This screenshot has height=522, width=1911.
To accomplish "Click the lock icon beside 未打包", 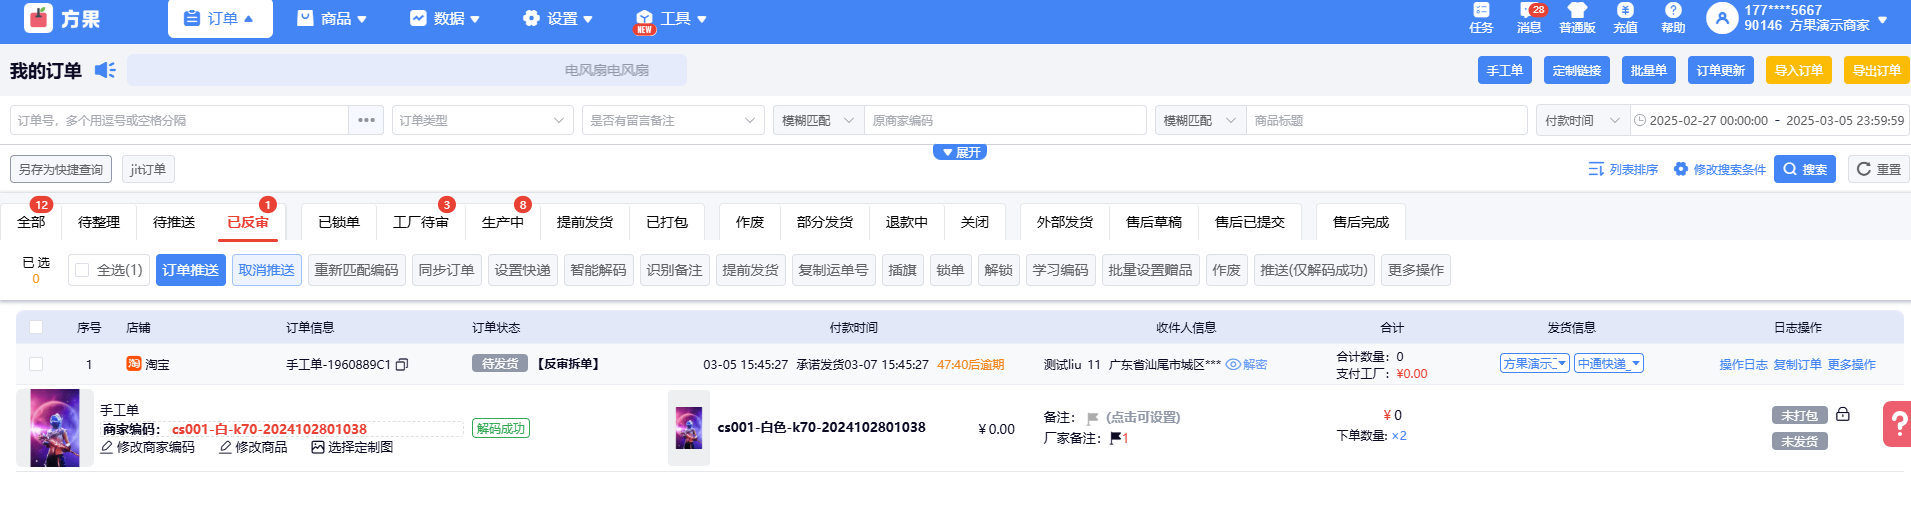I will [x=1843, y=414].
